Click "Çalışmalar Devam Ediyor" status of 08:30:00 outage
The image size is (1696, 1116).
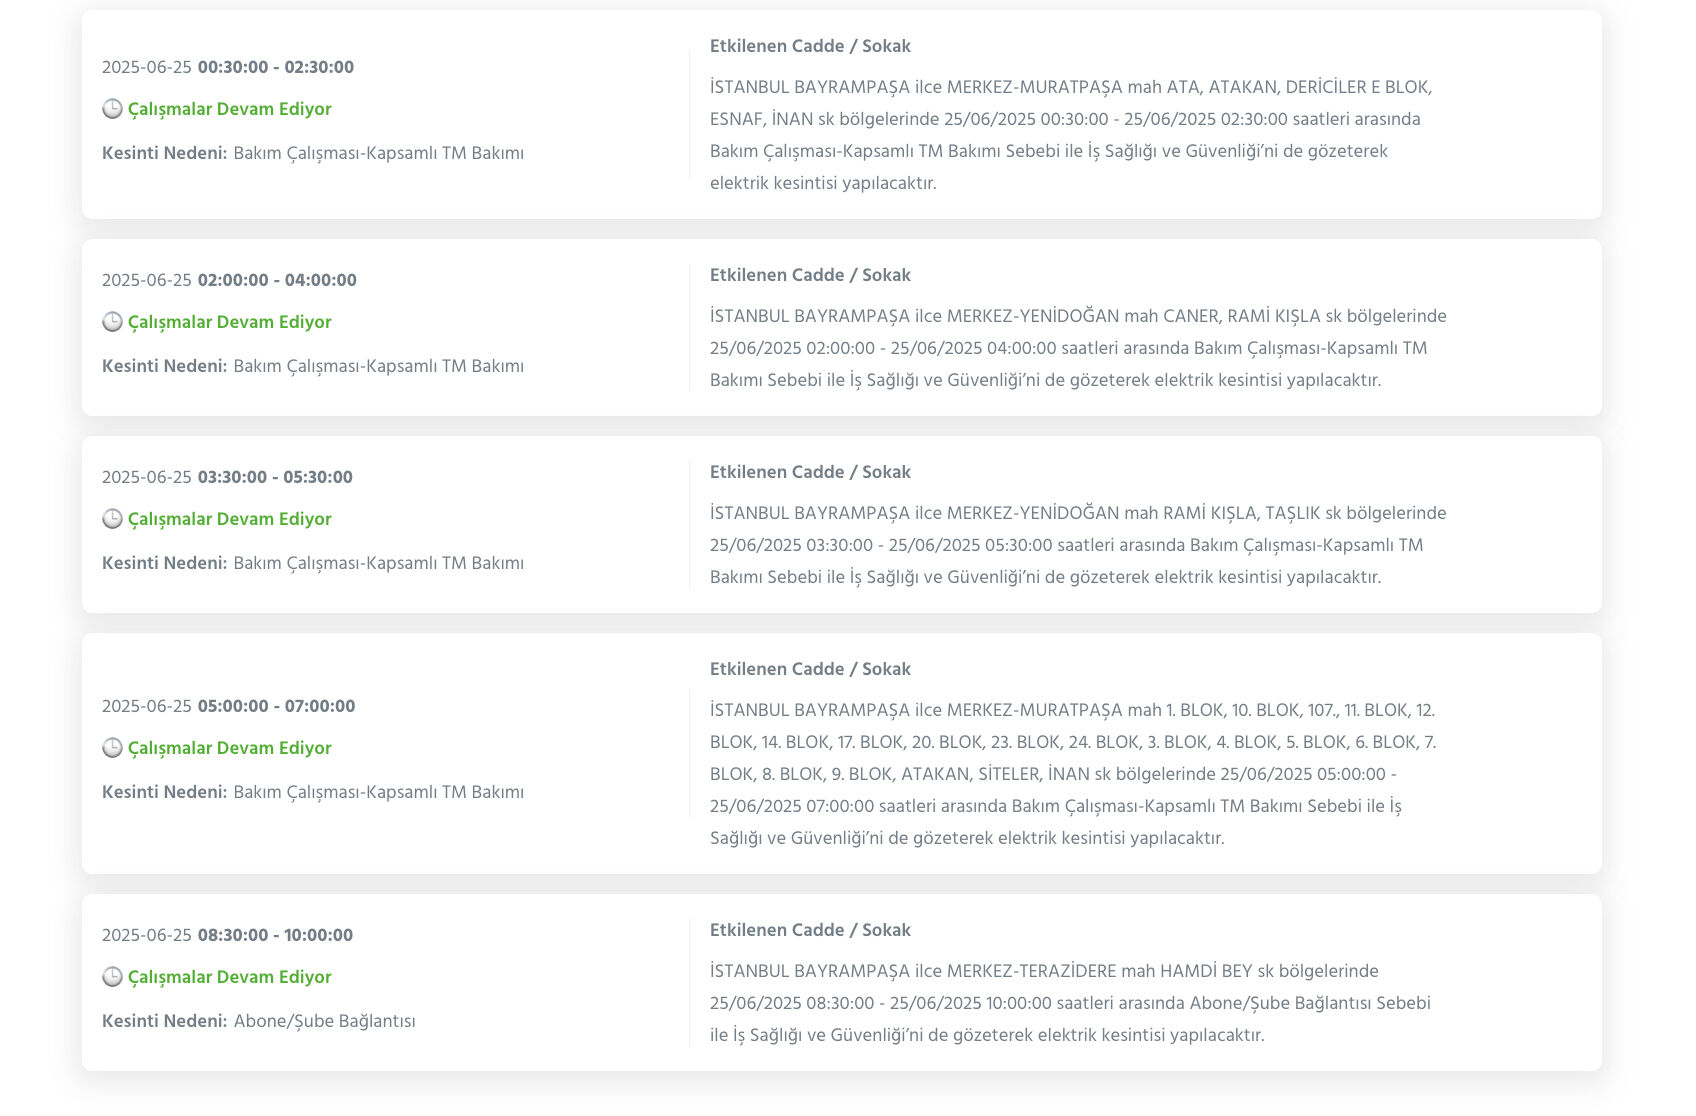click(x=229, y=977)
